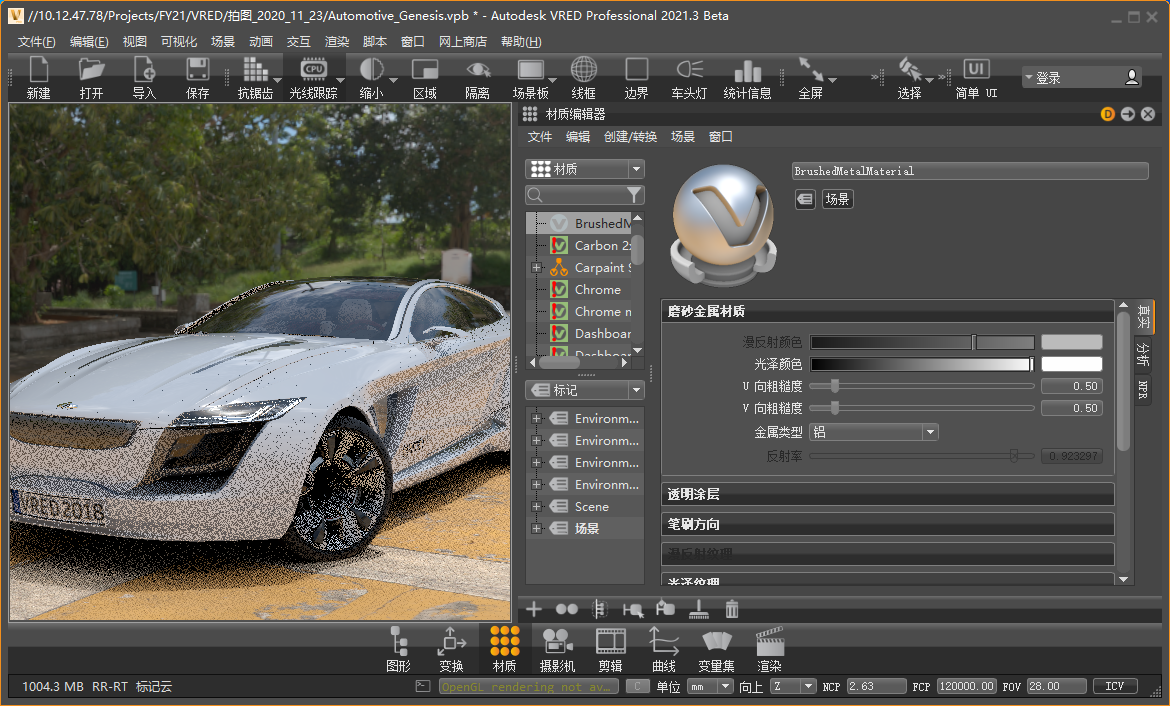Open the 曲线 curve editor module
1170x706 pixels.
click(663, 649)
